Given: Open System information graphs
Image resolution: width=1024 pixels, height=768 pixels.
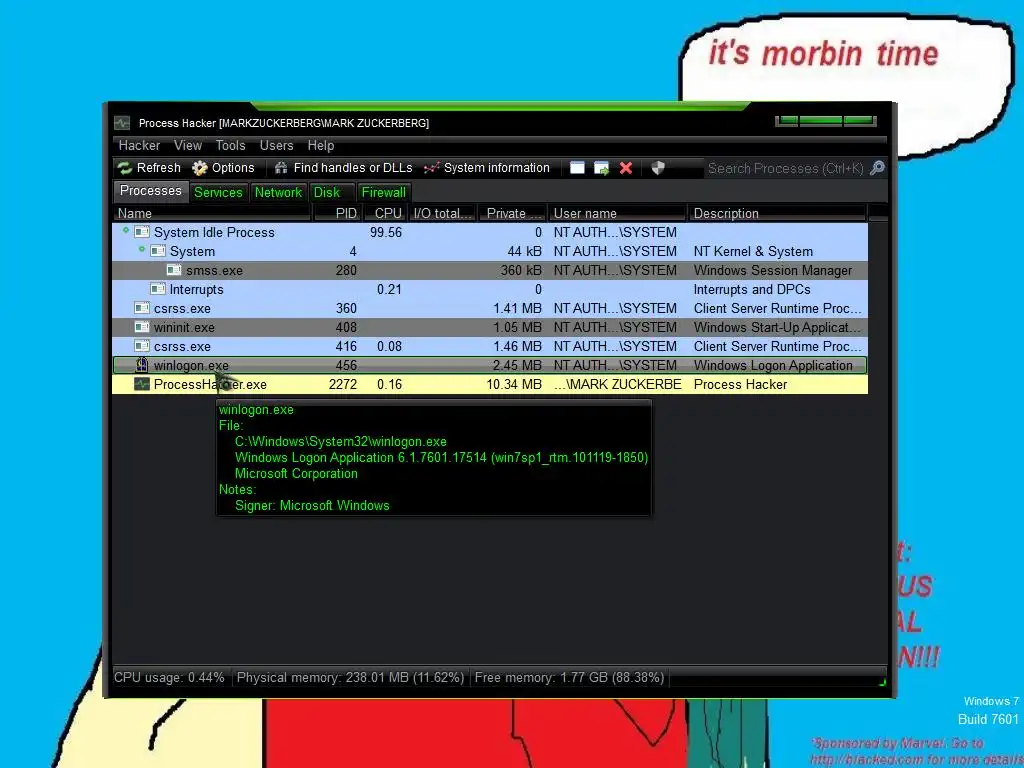Looking at the screenshot, I should point(487,168).
